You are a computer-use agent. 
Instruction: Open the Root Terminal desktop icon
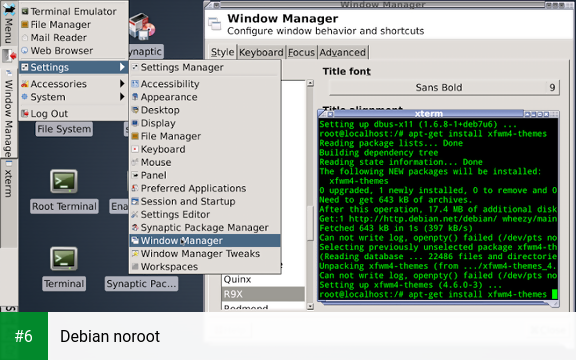pos(64,181)
